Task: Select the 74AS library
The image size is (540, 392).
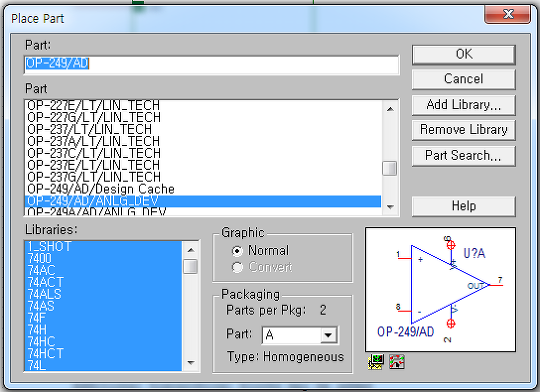Action: point(103,306)
